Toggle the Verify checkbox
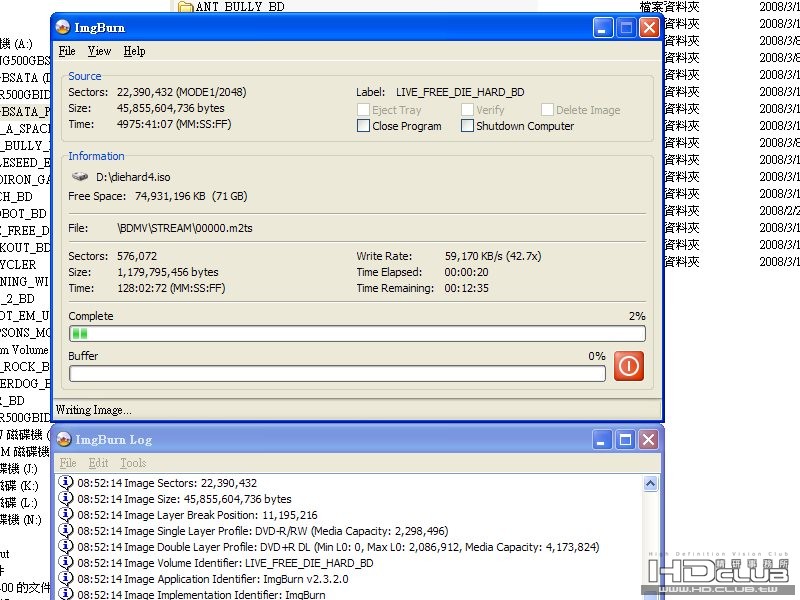Screen dimensions: 800x600 pos(467,110)
